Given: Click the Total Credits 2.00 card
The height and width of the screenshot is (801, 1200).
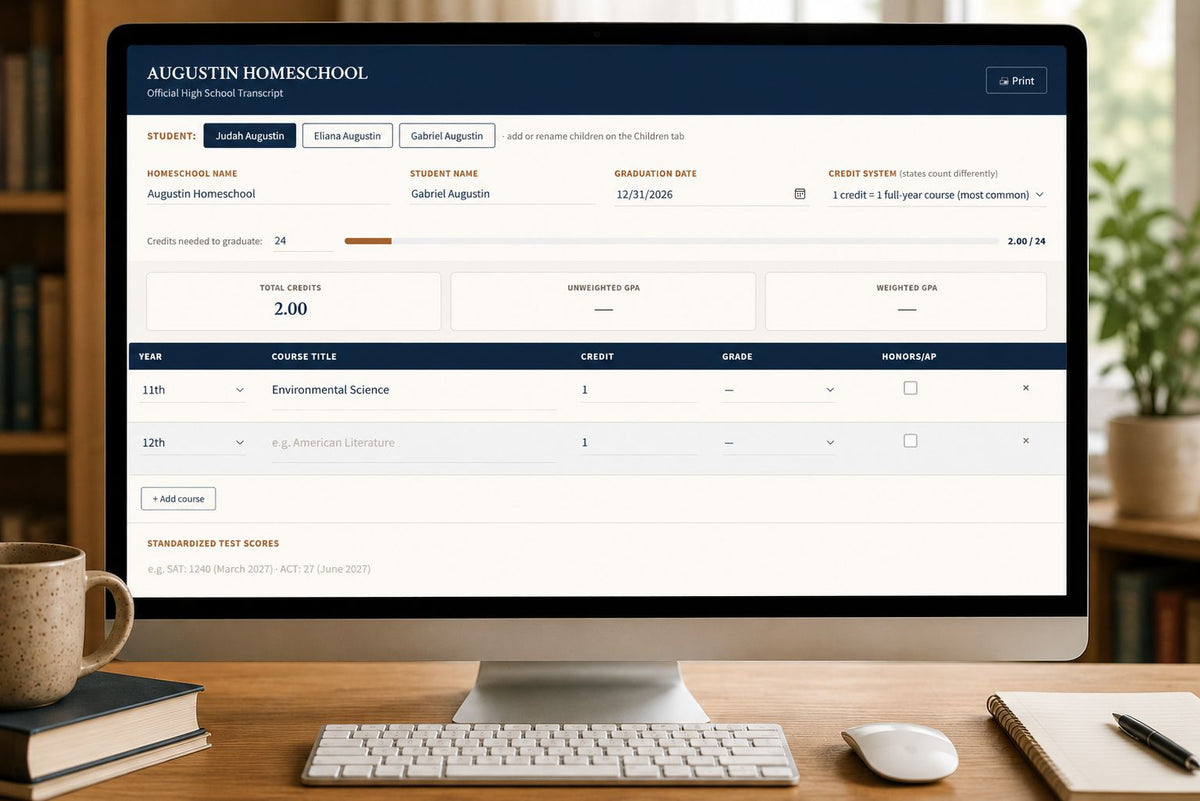Looking at the screenshot, I should click(x=293, y=301).
